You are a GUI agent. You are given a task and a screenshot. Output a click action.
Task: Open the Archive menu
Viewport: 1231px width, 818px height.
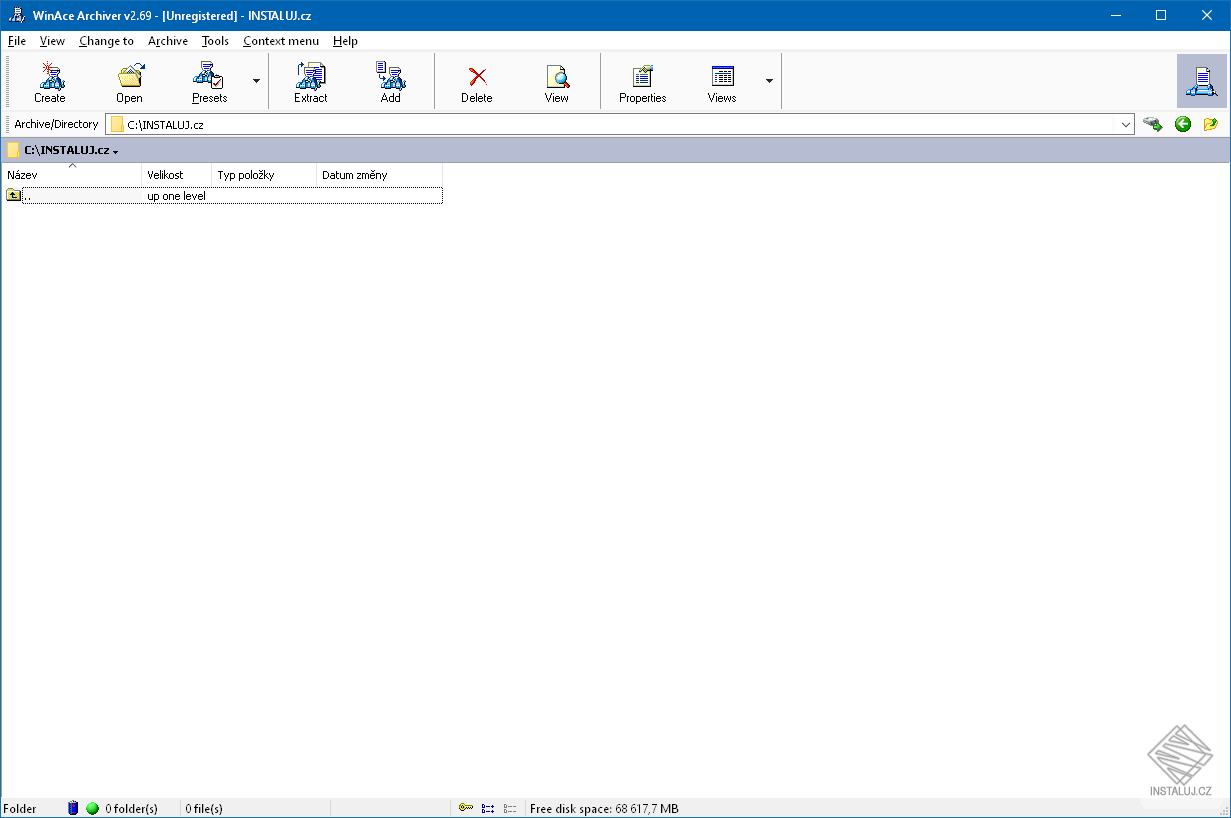point(168,41)
